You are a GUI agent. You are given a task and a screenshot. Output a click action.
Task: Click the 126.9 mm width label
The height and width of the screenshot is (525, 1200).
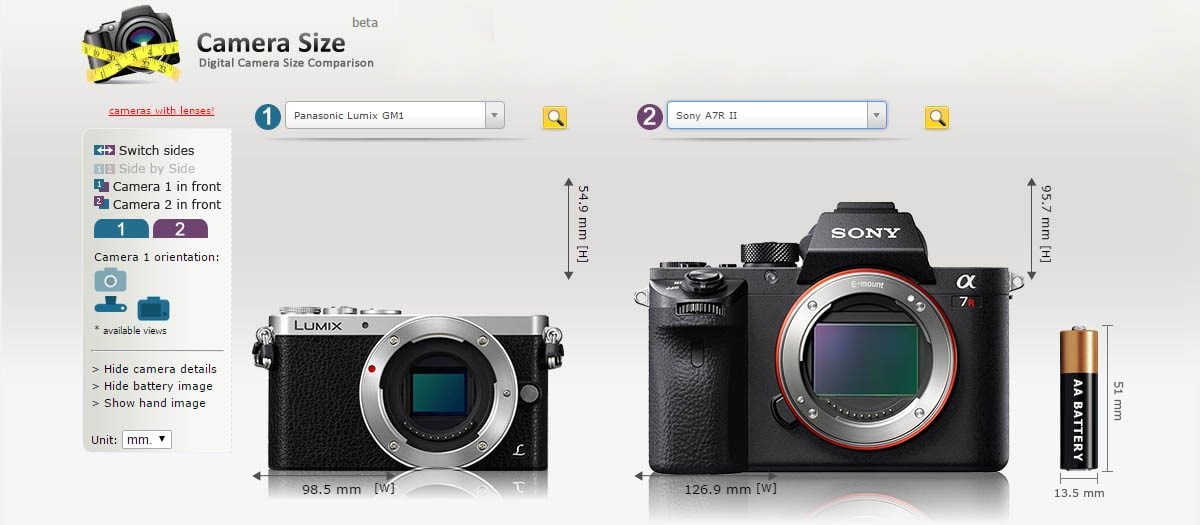coord(716,490)
